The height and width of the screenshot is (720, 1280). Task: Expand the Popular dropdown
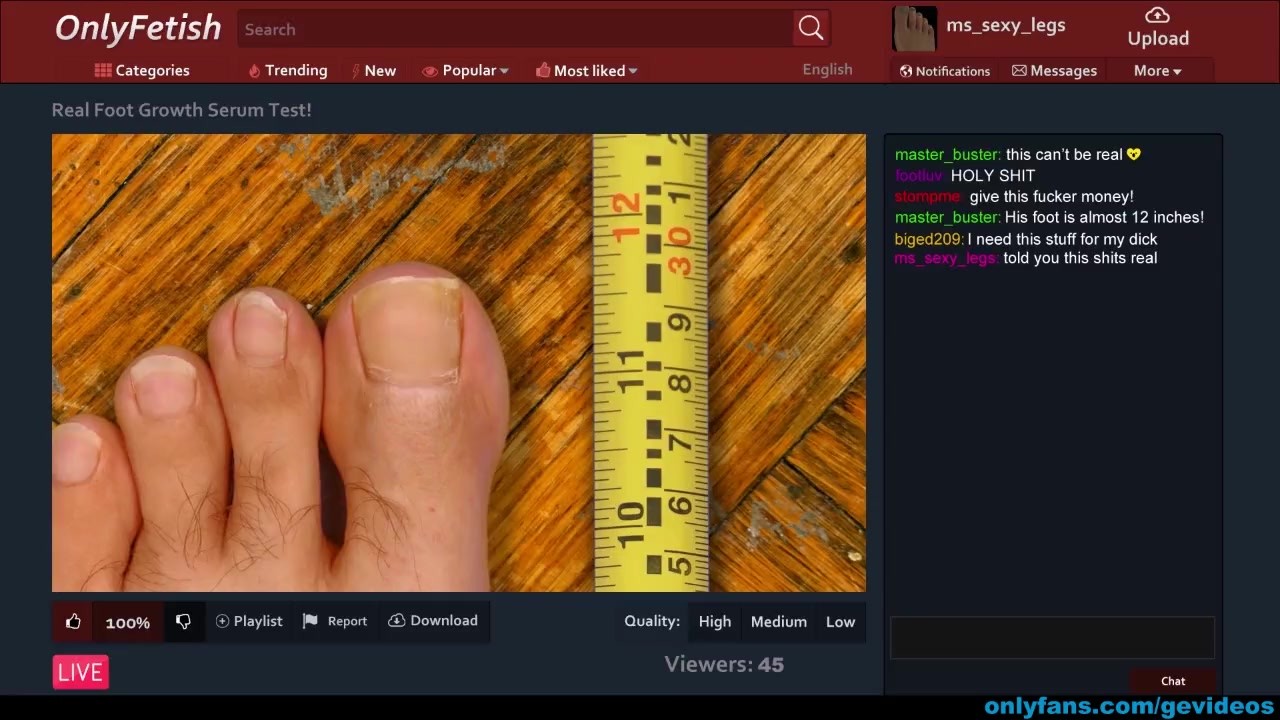click(x=466, y=71)
